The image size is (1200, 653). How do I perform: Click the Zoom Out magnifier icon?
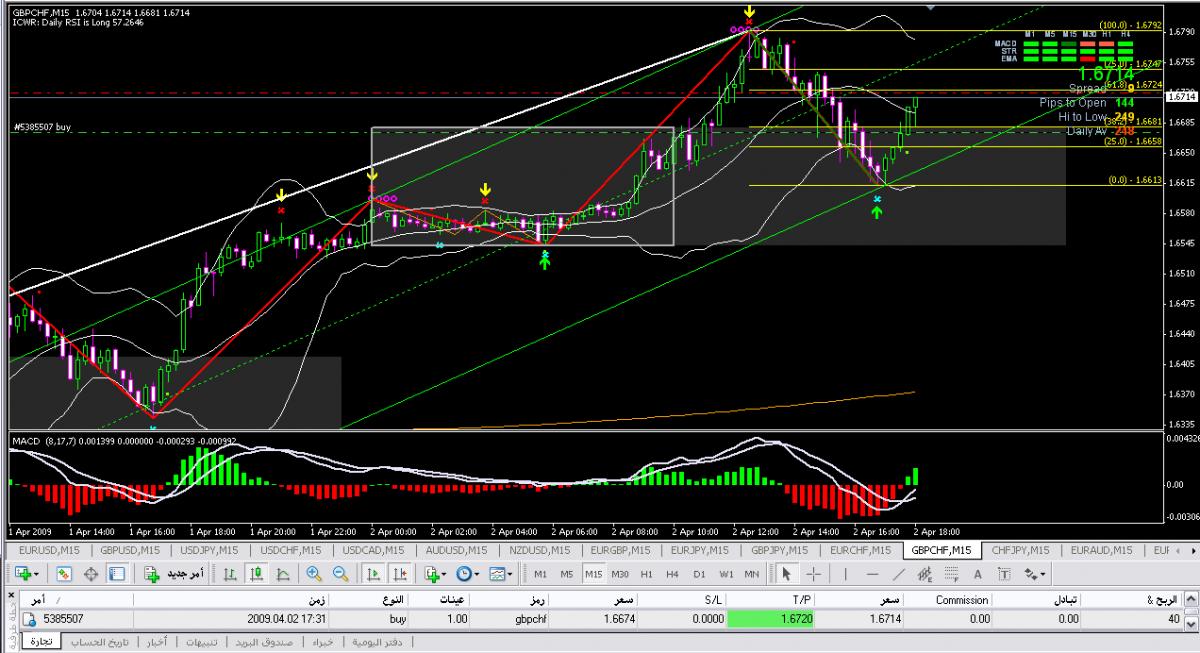tap(340, 574)
